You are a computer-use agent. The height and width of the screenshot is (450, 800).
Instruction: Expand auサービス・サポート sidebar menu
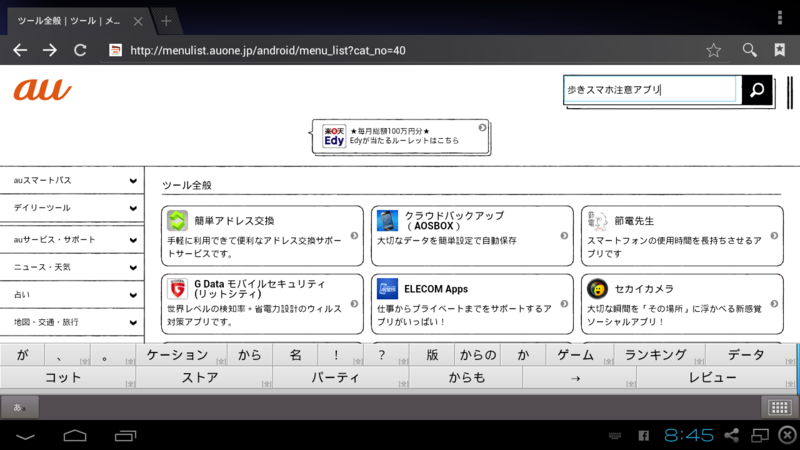72,239
